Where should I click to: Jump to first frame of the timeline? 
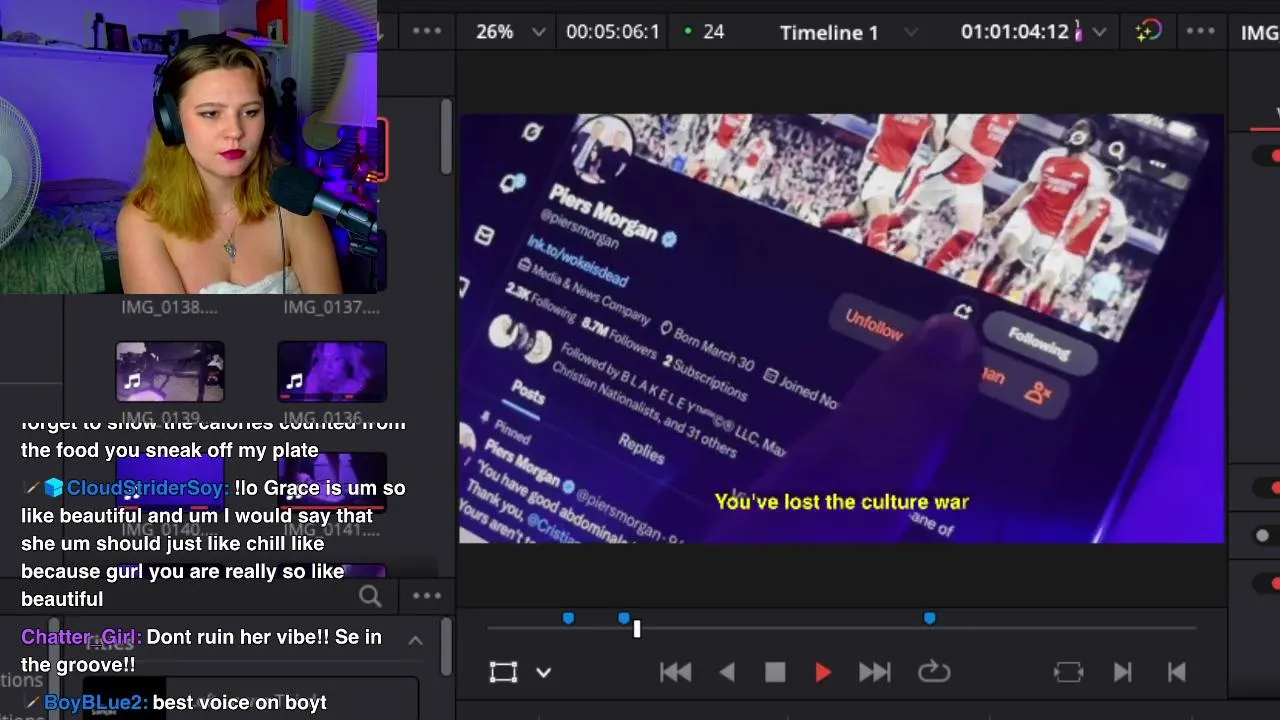pos(675,672)
